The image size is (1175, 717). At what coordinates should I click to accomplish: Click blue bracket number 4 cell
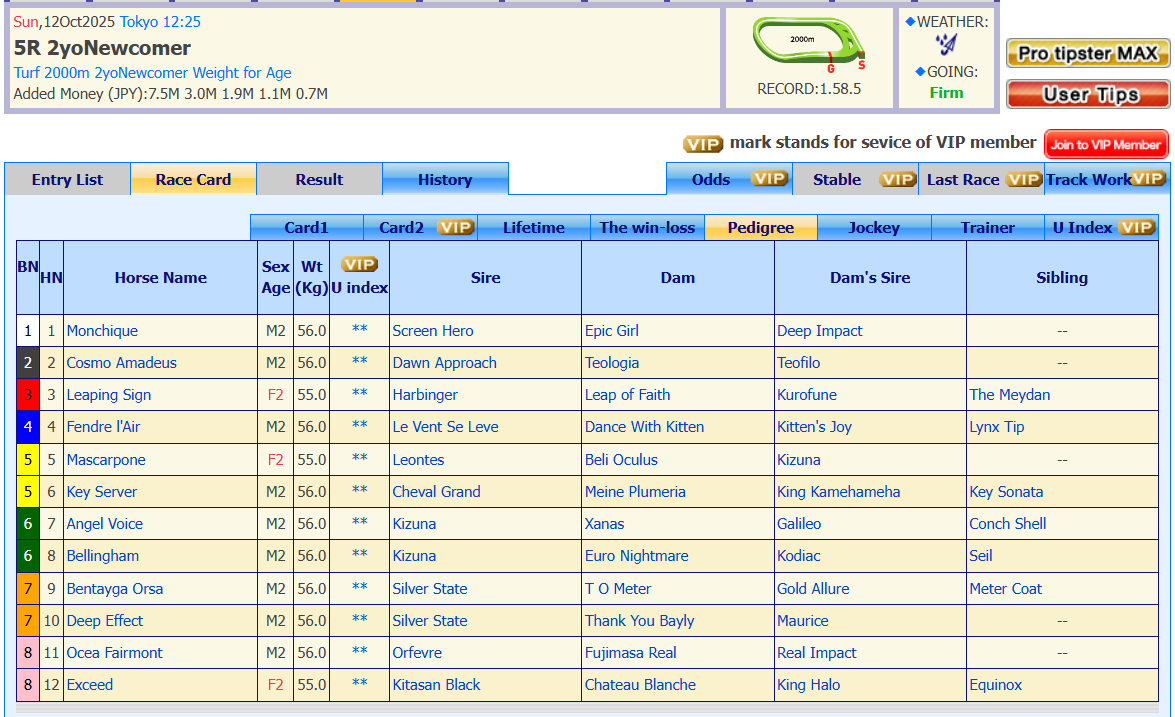coord(28,427)
